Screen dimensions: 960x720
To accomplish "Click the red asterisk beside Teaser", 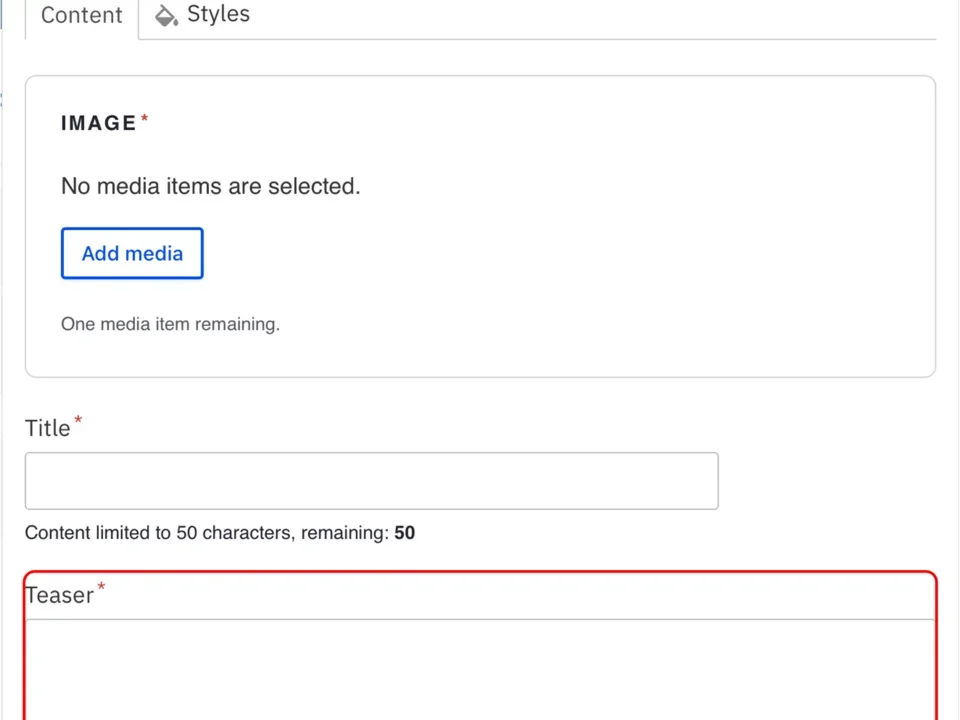I will [100, 588].
